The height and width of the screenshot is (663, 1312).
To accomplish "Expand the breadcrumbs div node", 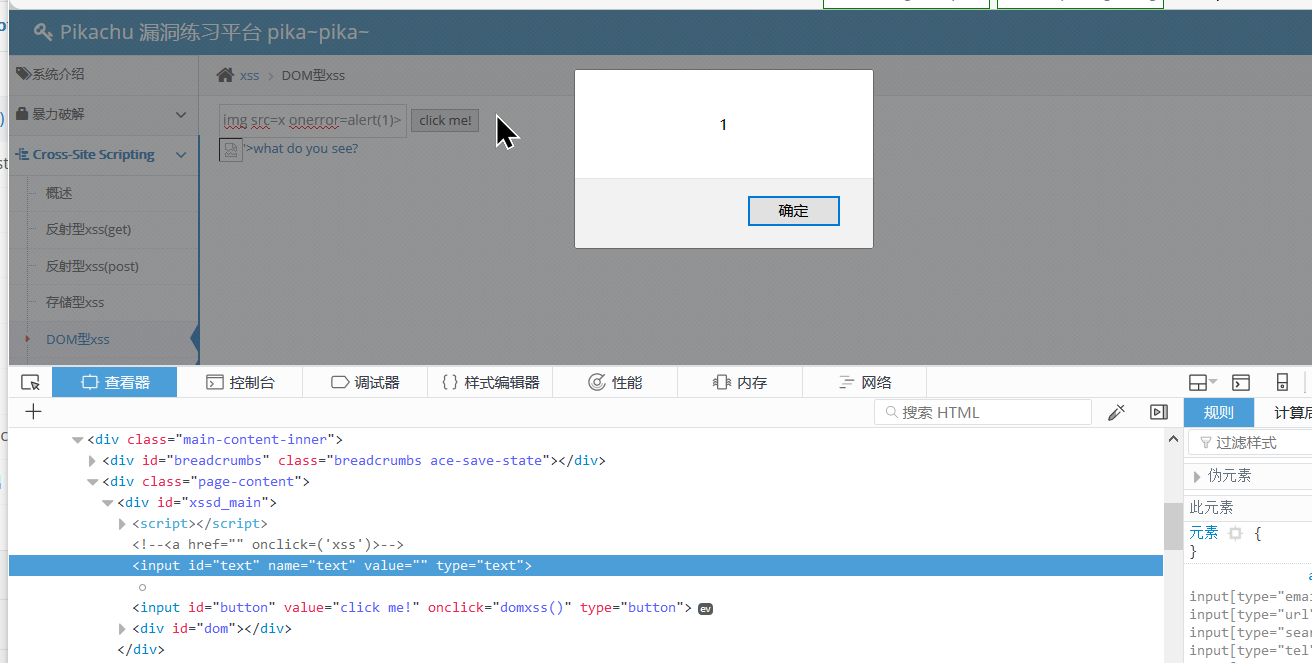I will click(92, 461).
